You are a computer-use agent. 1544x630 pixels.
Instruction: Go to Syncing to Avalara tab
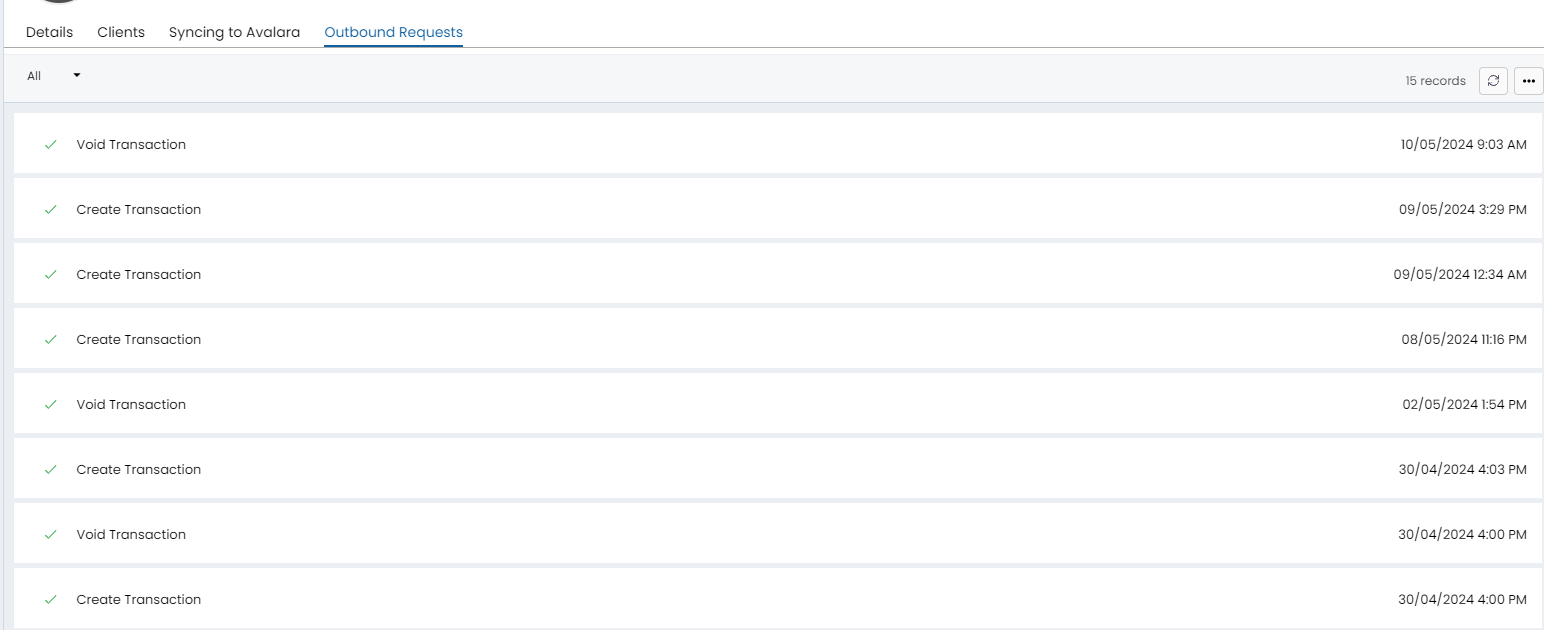click(234, 32)
